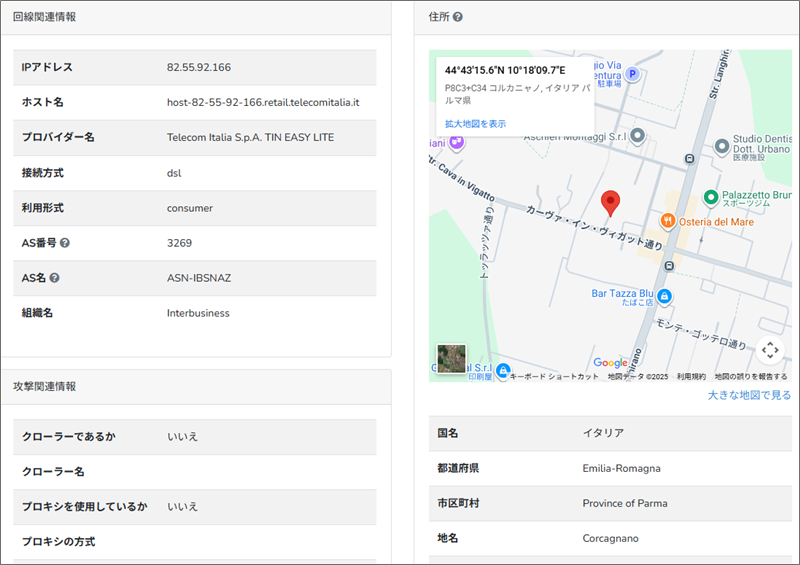The width and height of the screenshot is (800, 565).
Task: Click the red location pin on map
Action: coord(611,203)
